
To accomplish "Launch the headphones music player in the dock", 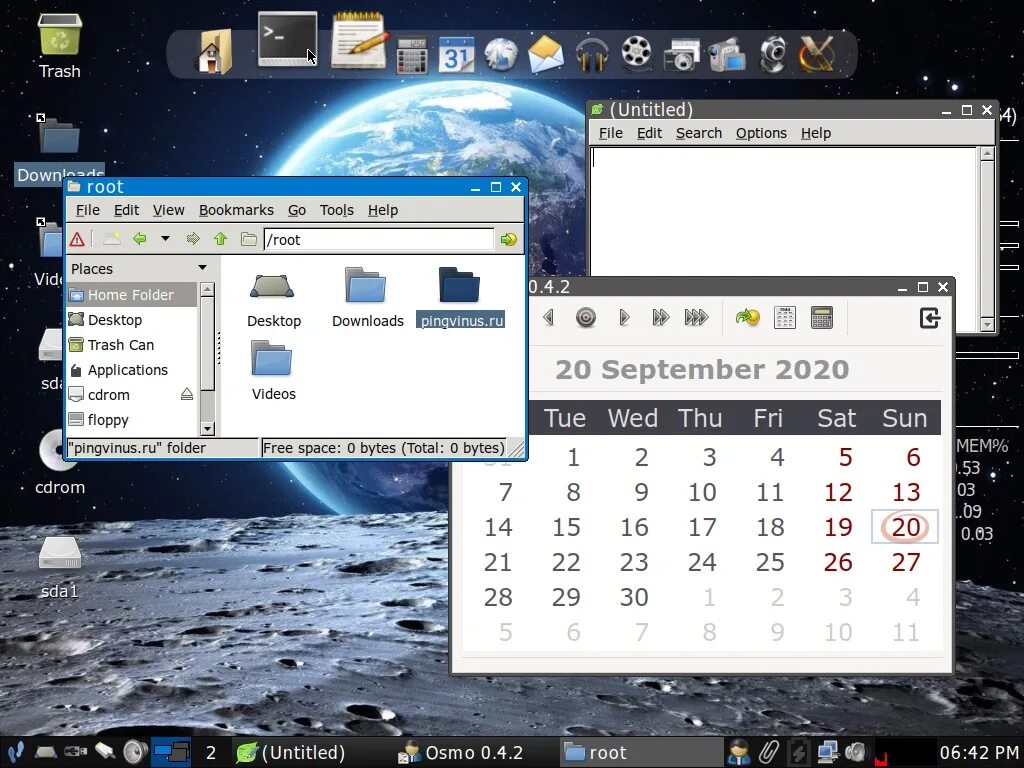I will click(592, 55).
